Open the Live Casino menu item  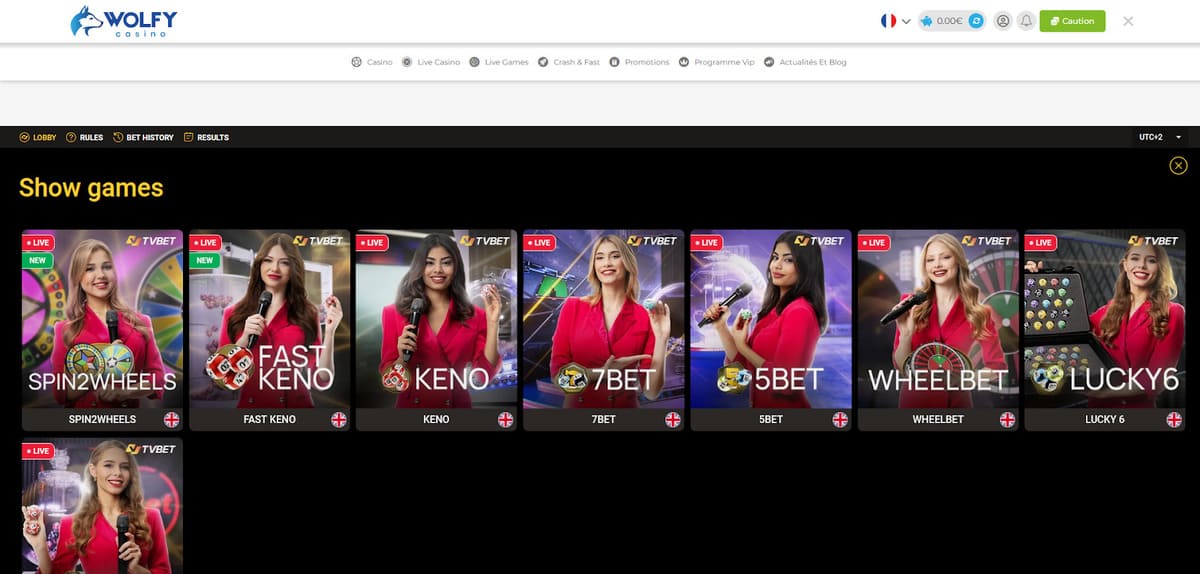pos(431,62)
